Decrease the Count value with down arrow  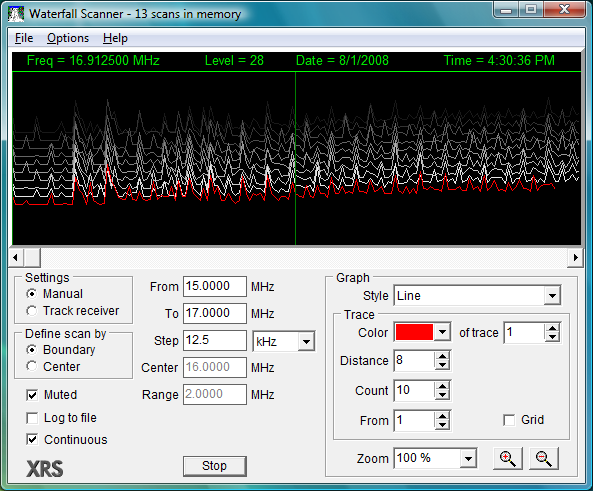442,395
